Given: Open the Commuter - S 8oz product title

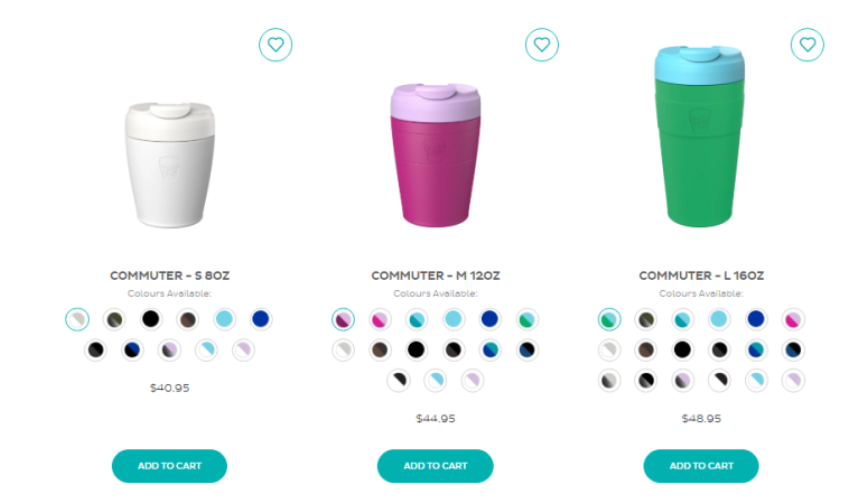Looking at the screenshot, I should pyautogui.click(x=169, y=276).
